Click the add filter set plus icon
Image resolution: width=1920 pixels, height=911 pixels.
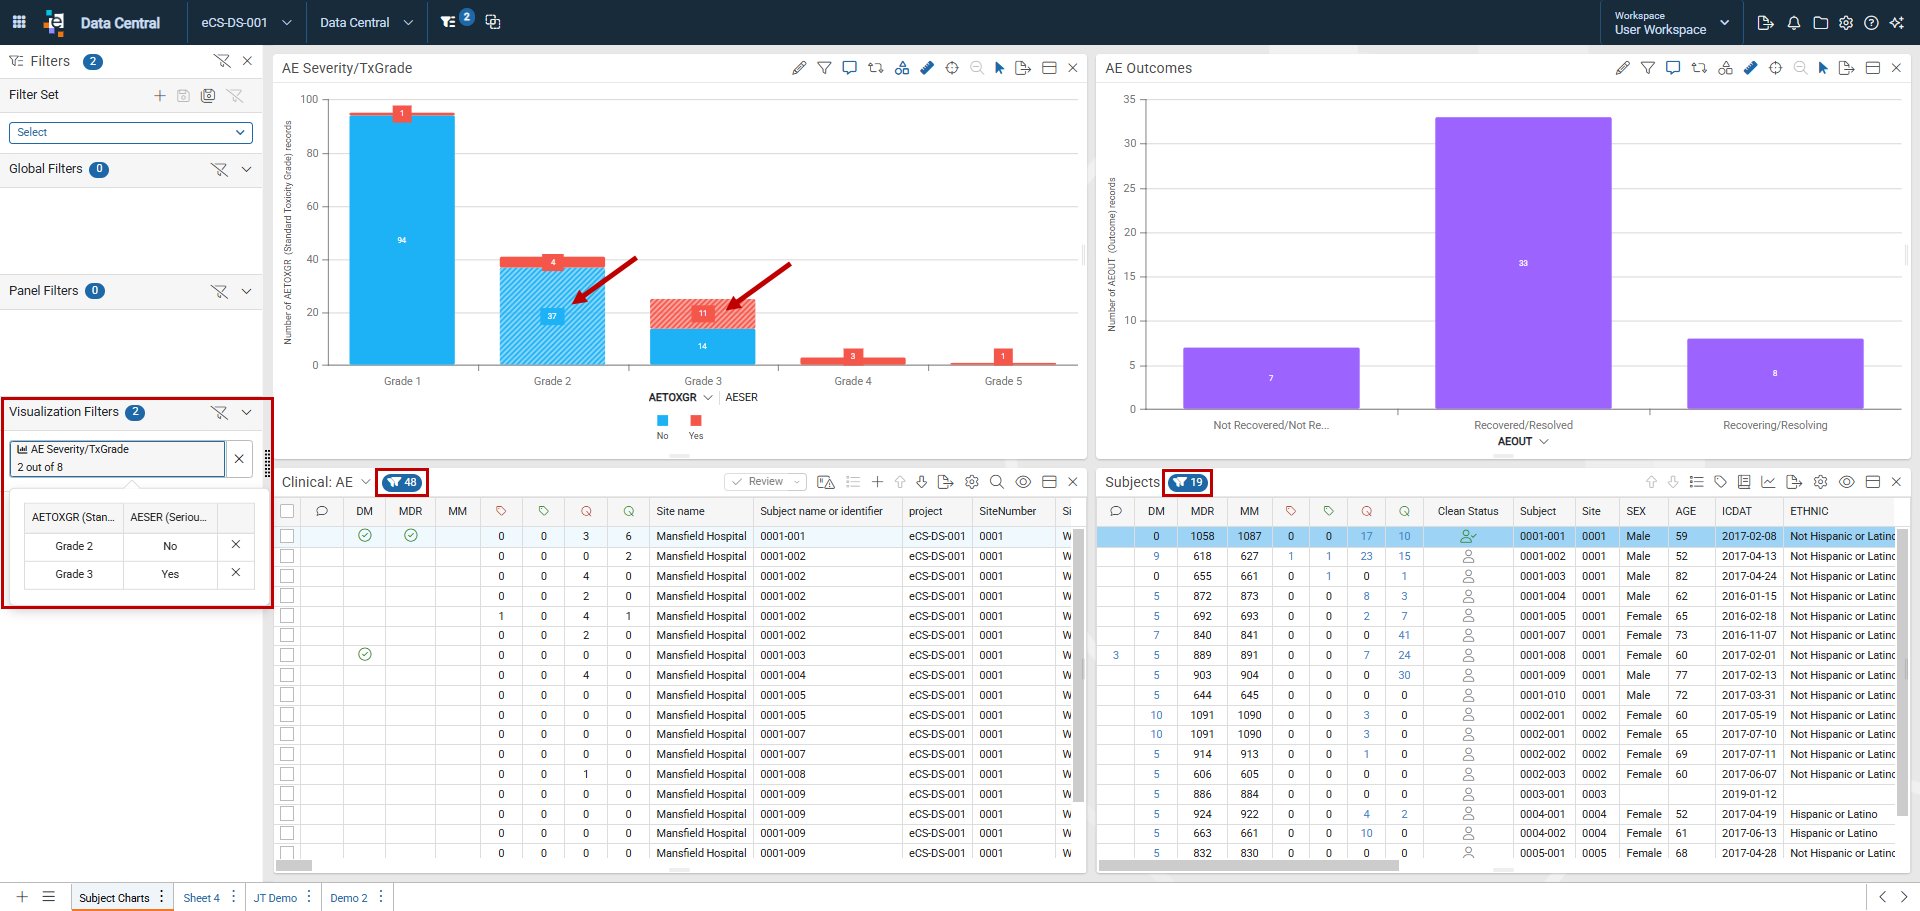160,95
